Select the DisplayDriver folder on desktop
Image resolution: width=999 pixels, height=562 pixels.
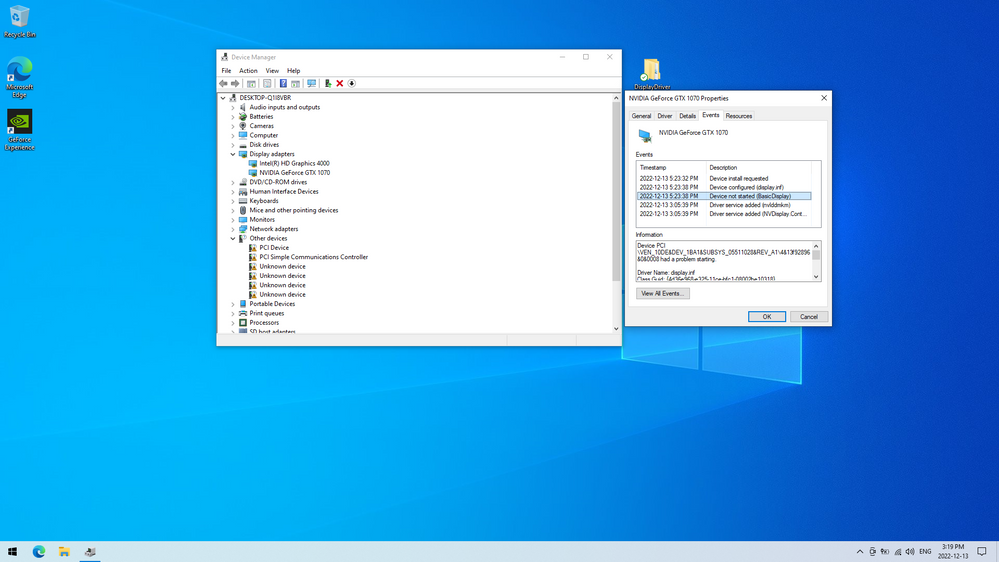tap(652, 73)
